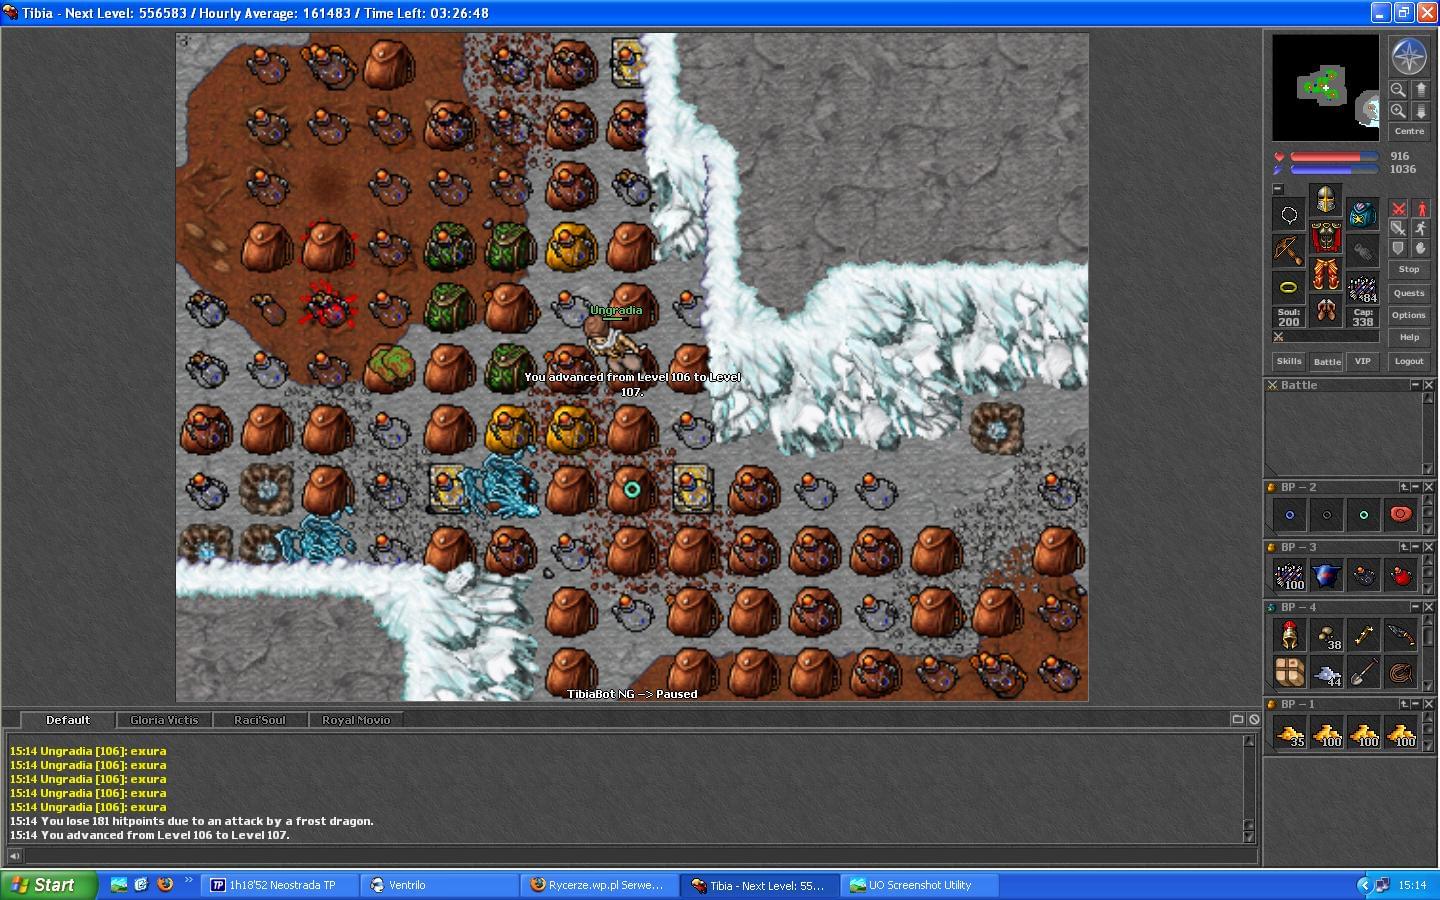Open the Raci'Soul chat tab
The image size is (1440, 900).
(260, 720)
